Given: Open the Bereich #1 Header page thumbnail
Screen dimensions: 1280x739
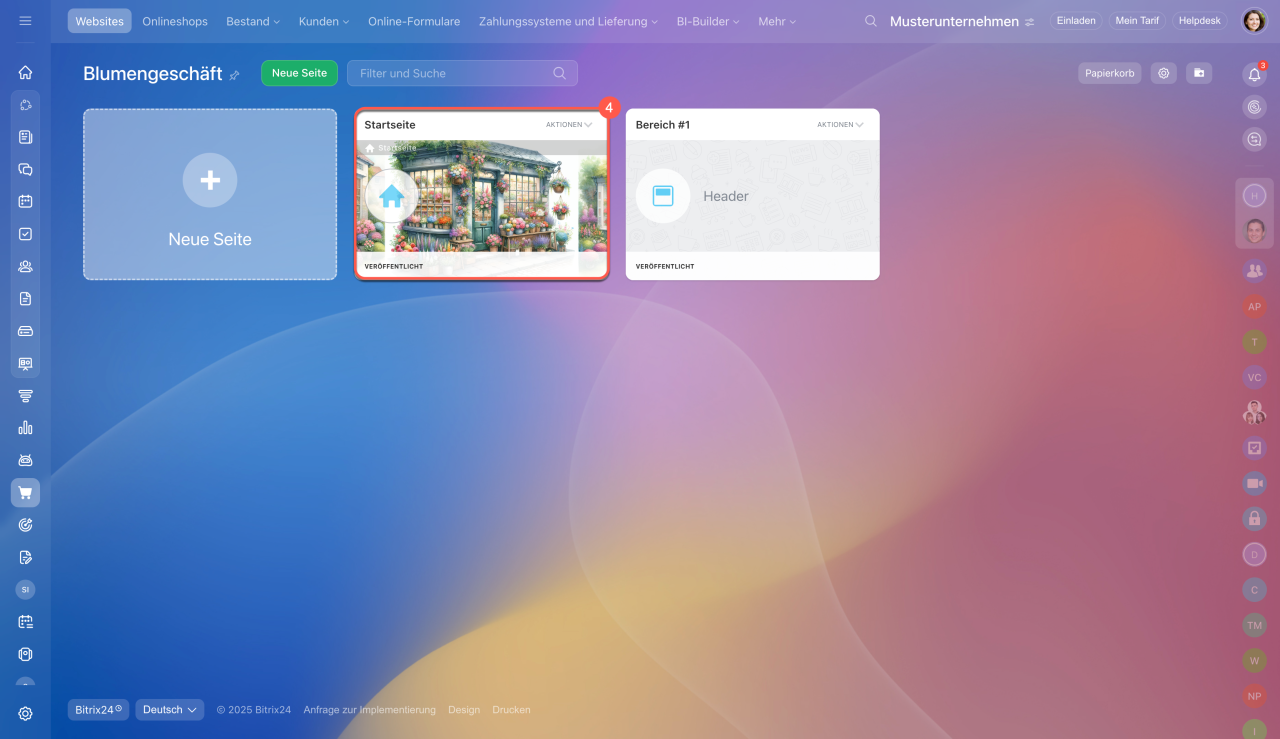Looking at the screenshot, I should pos(753,196).
